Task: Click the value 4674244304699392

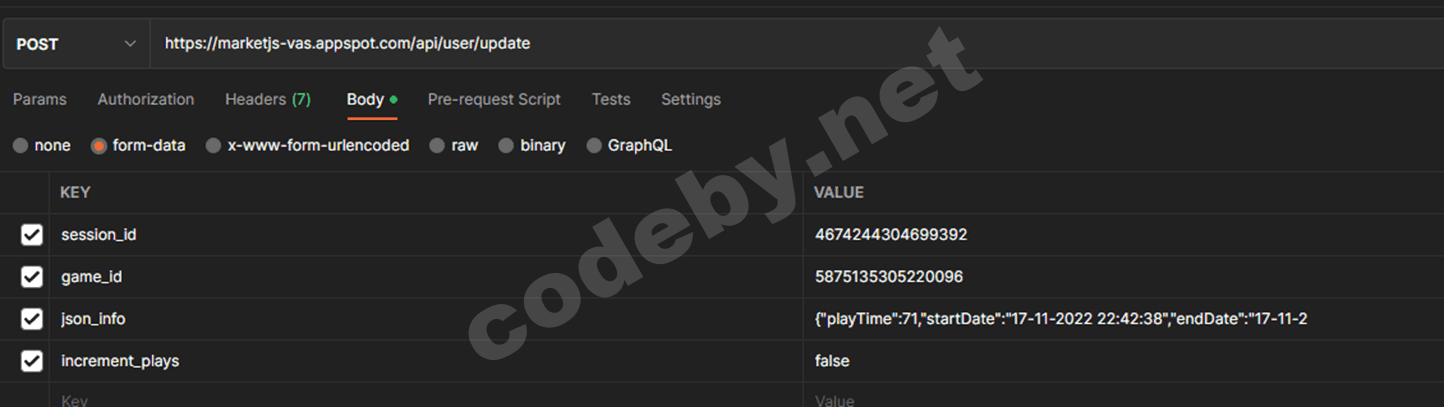Action: (x=891, y=235)
